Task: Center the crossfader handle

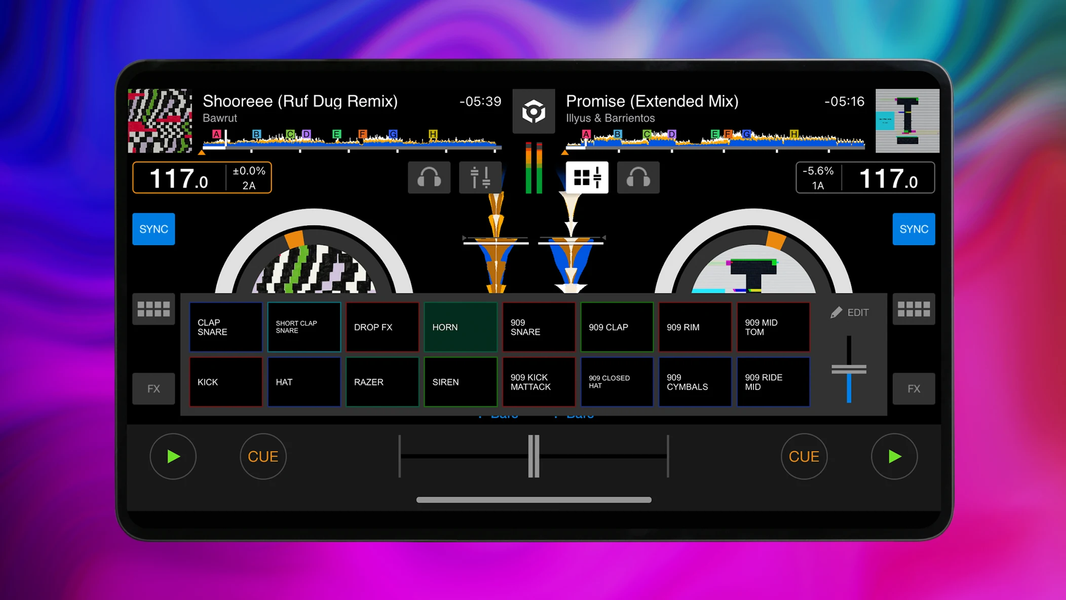Action: (533, 454)
